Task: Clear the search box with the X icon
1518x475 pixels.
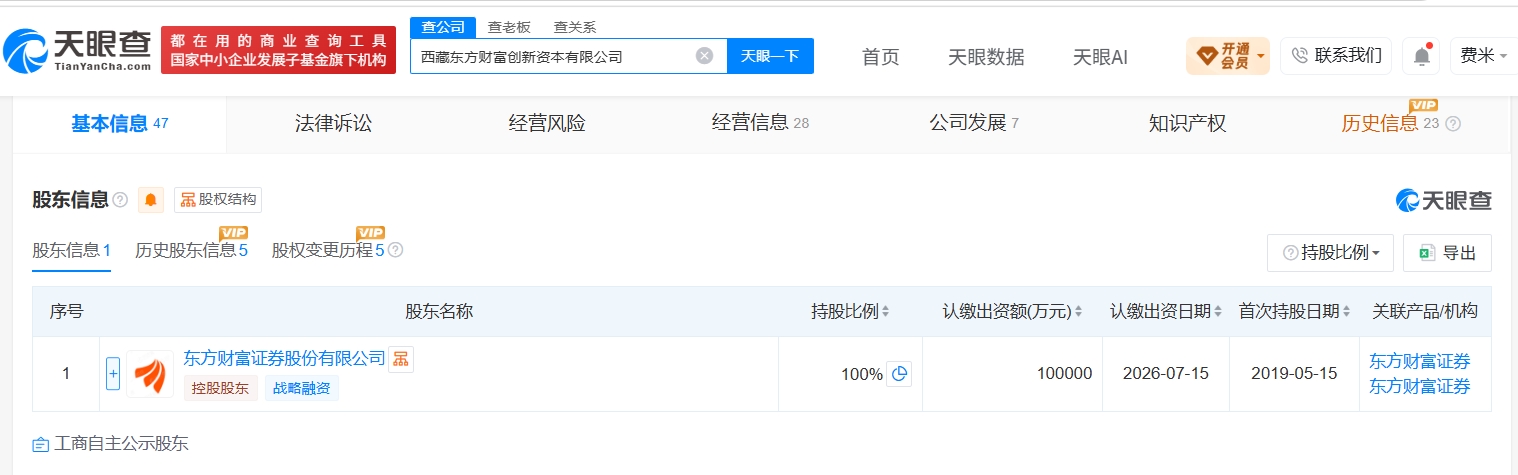Action: coord(704,56)
